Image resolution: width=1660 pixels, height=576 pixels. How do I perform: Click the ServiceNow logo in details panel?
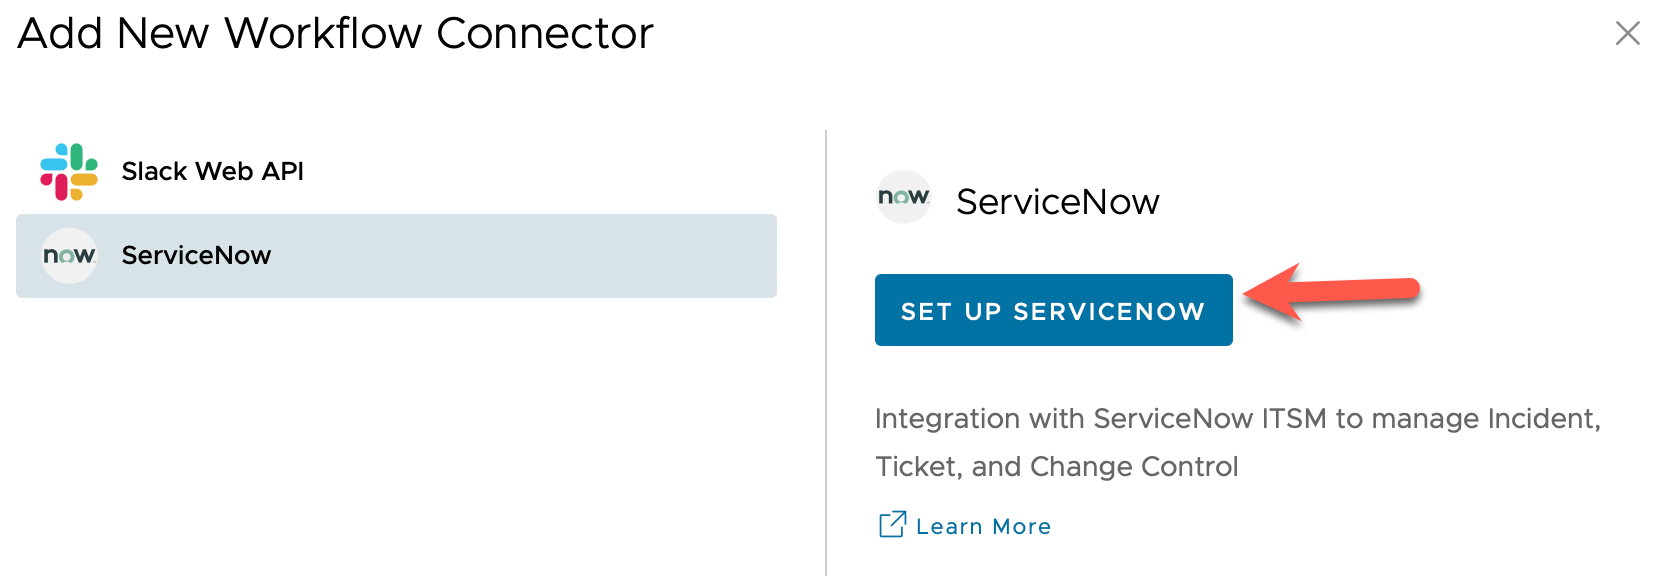(x=904, y=197)
